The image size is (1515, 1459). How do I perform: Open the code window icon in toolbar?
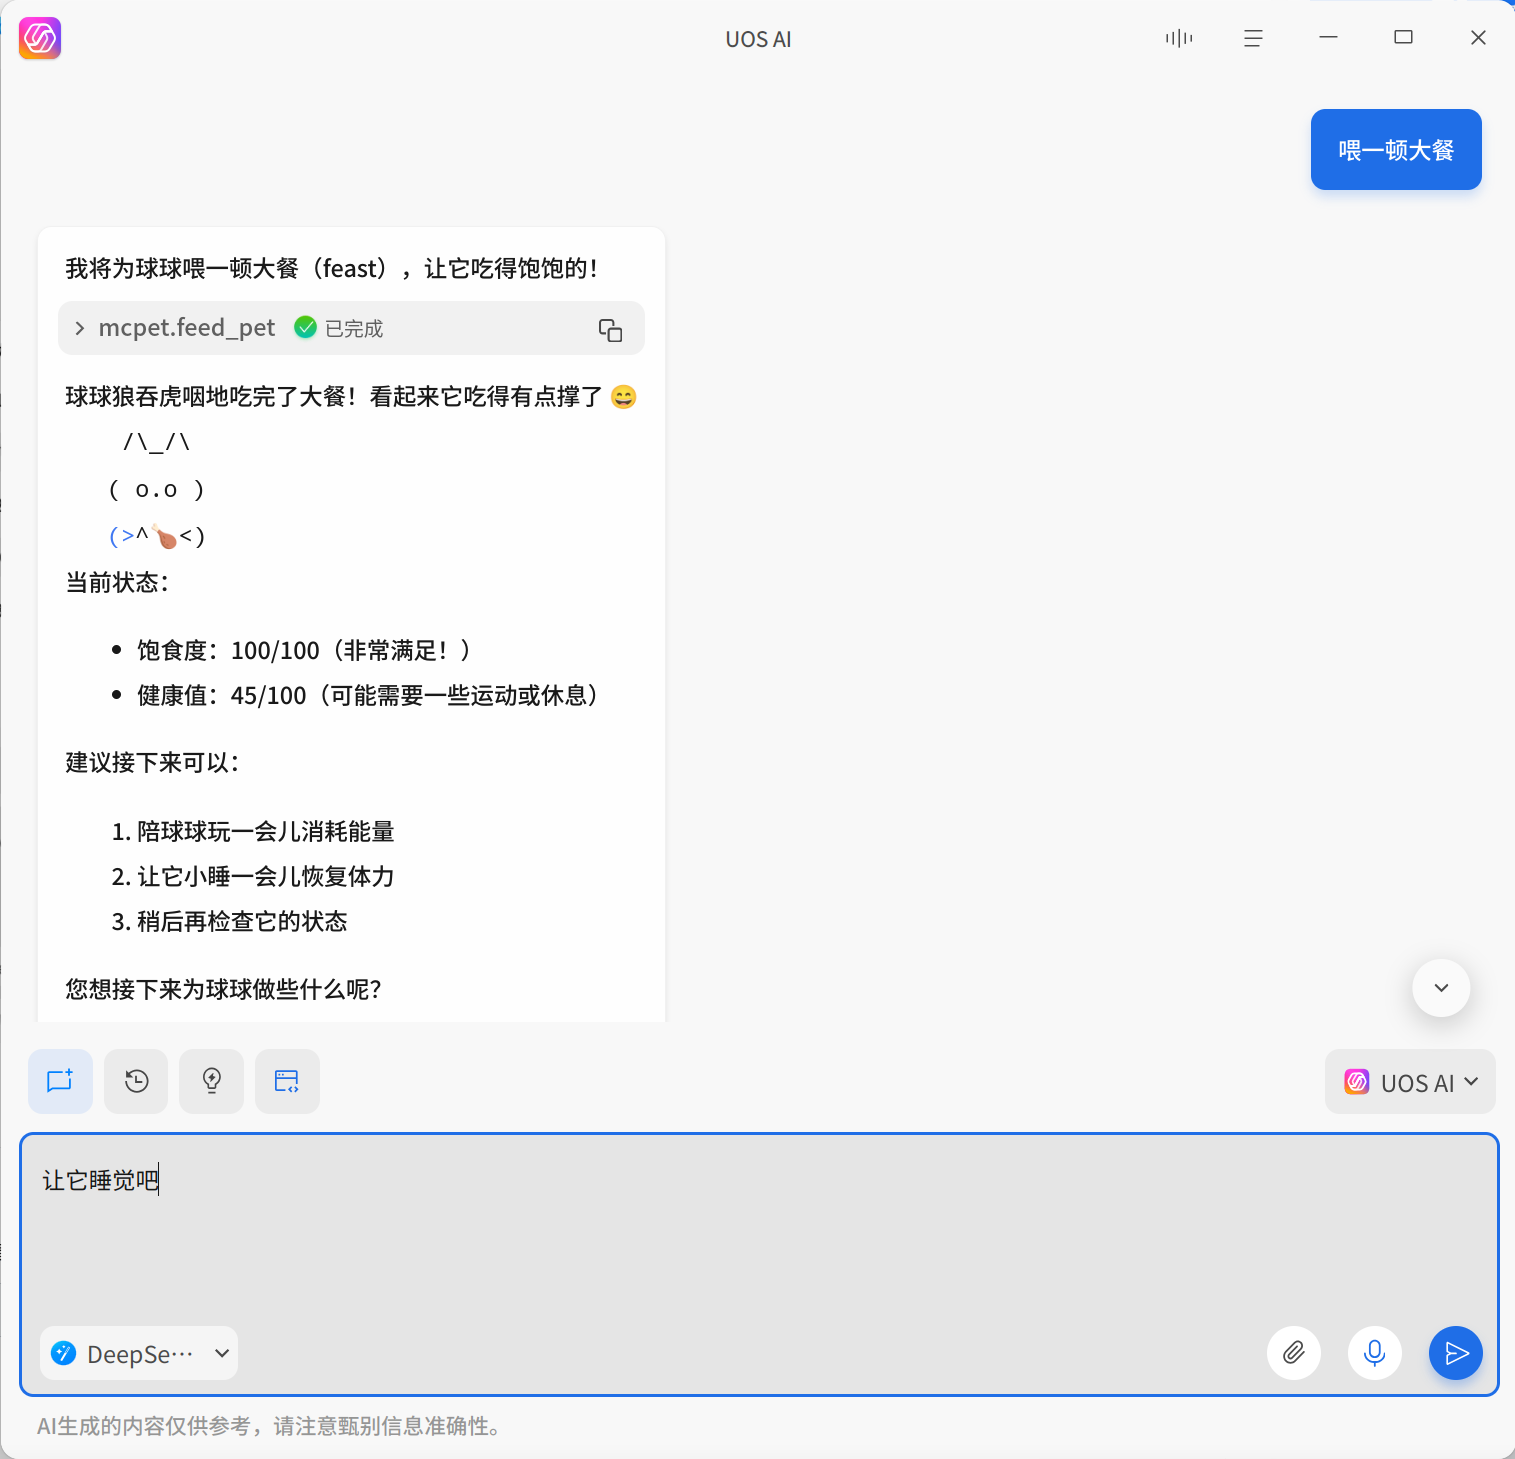[x=287, y=1081]
